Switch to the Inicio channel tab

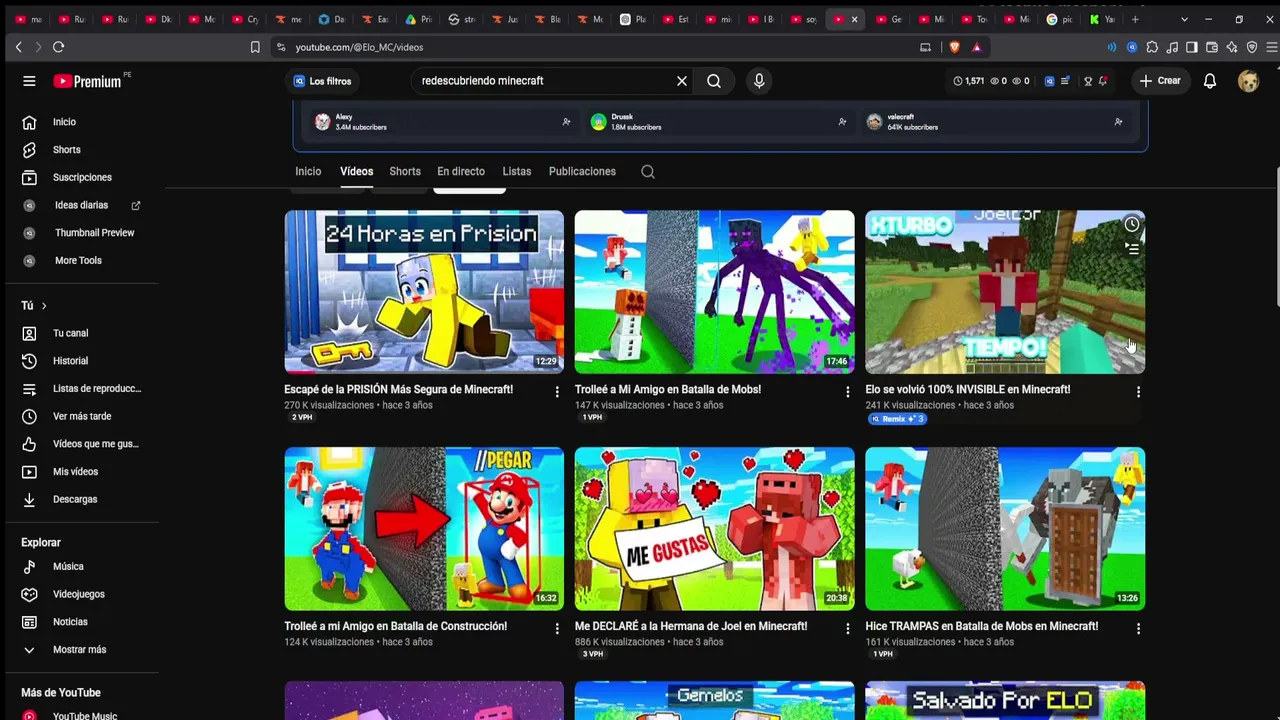[308, 172]
